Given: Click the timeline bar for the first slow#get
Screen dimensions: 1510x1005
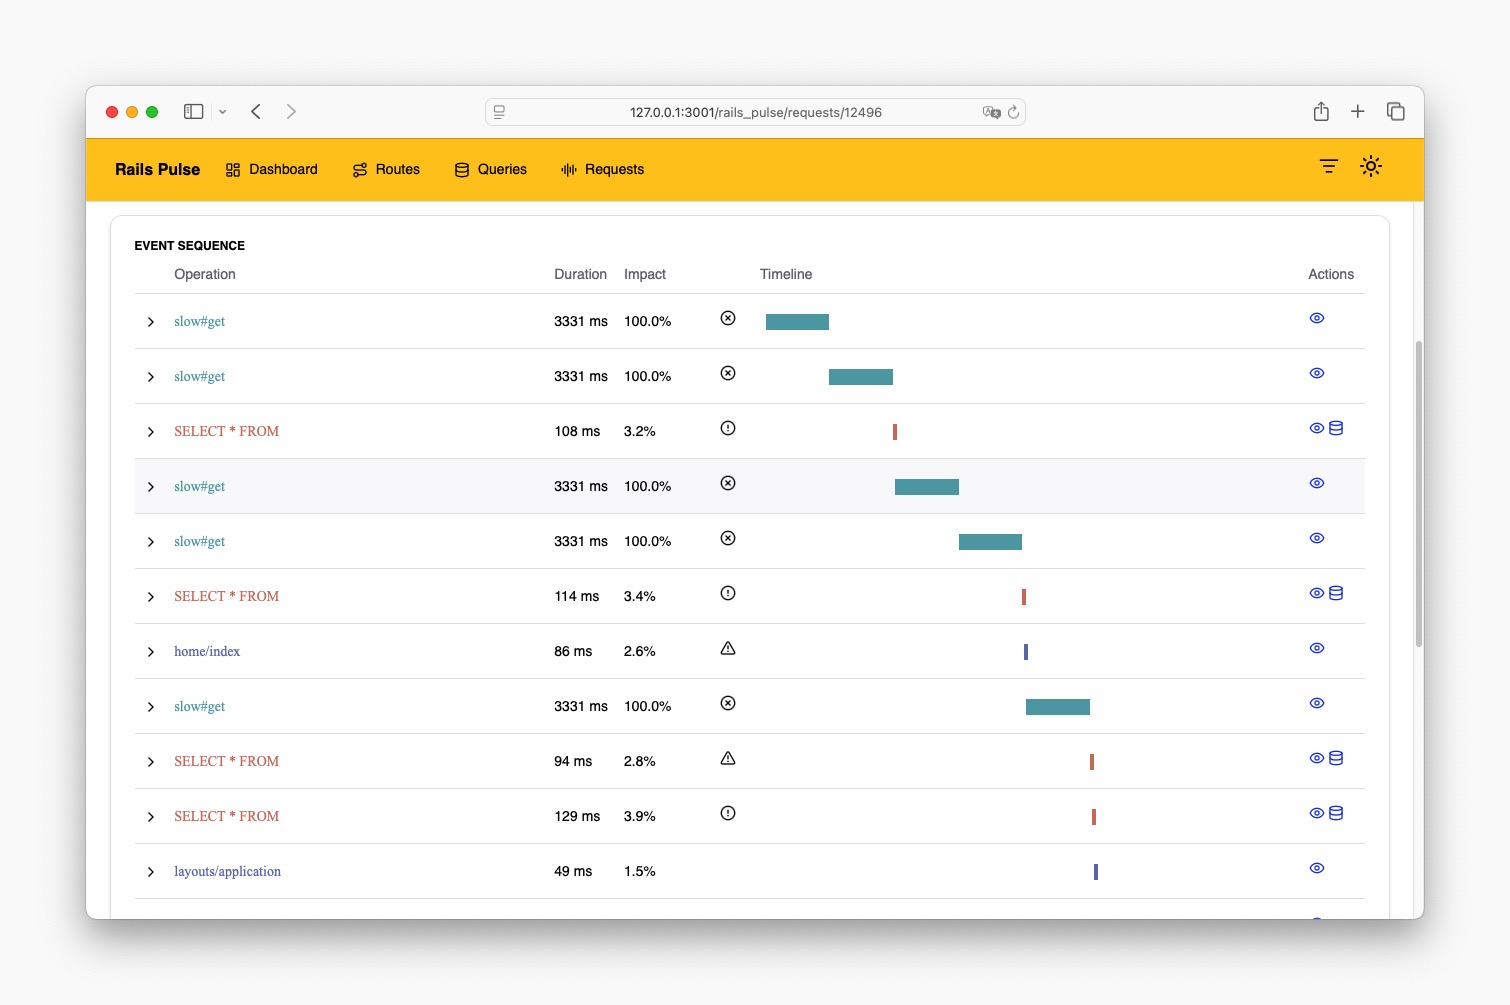Looking at the screenshot, I should [x=796, y=321].
